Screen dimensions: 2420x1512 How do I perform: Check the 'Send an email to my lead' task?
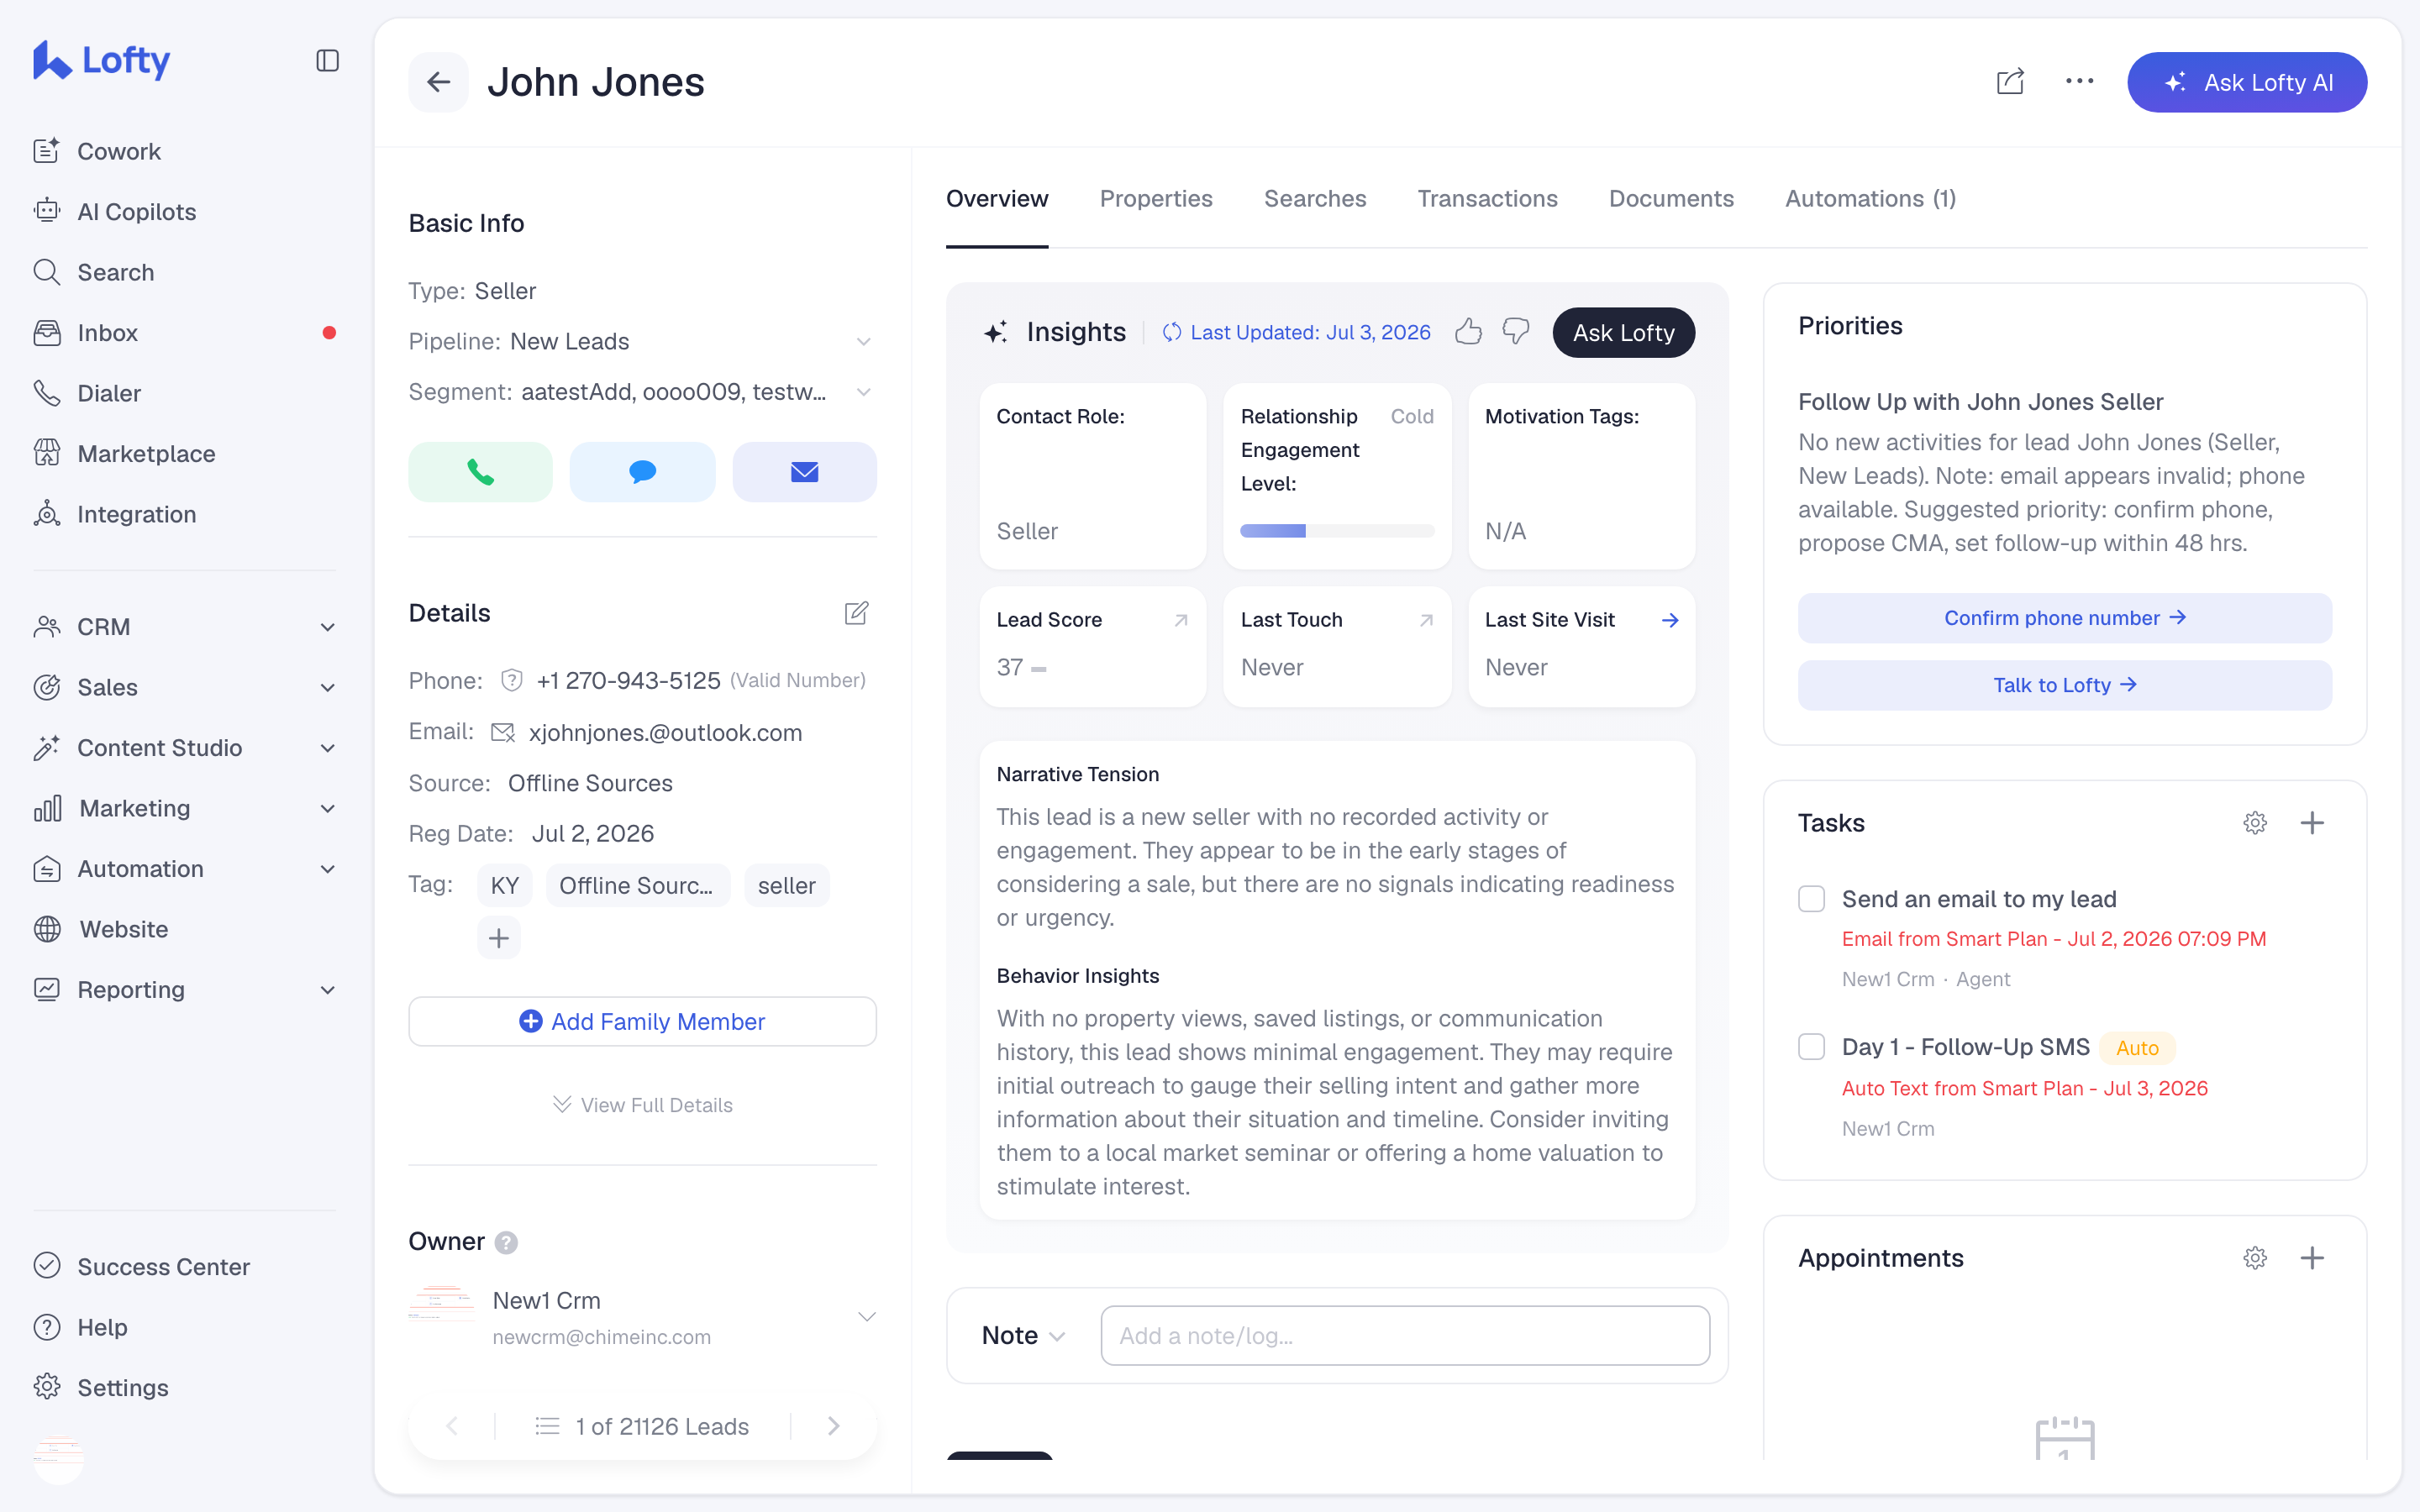(1811, 899)
